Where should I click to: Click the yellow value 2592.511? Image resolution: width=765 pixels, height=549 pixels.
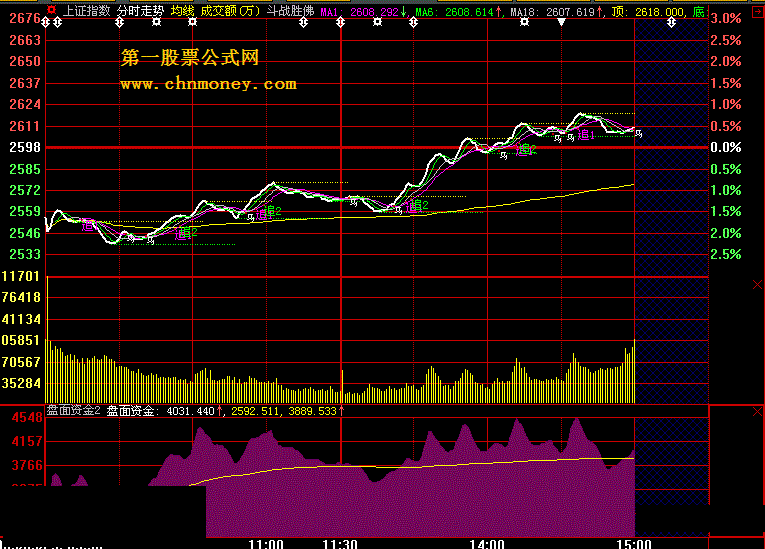point(256,411)
